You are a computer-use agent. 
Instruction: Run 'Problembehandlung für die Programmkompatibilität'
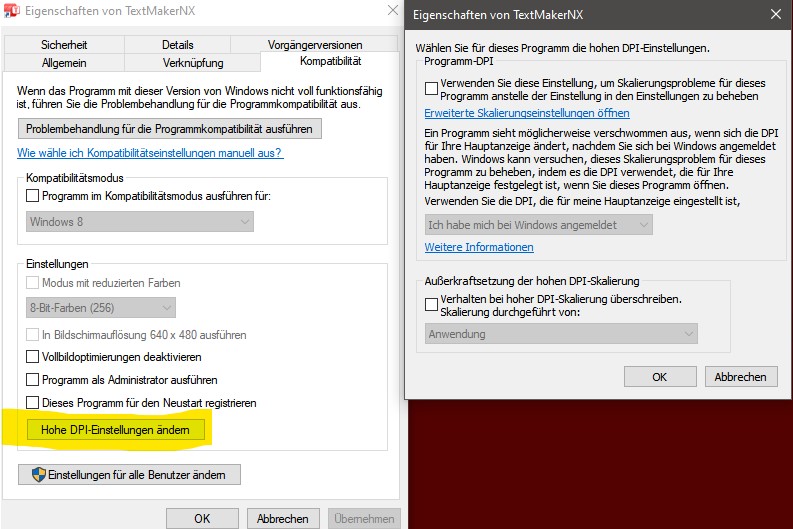[169, 129]
